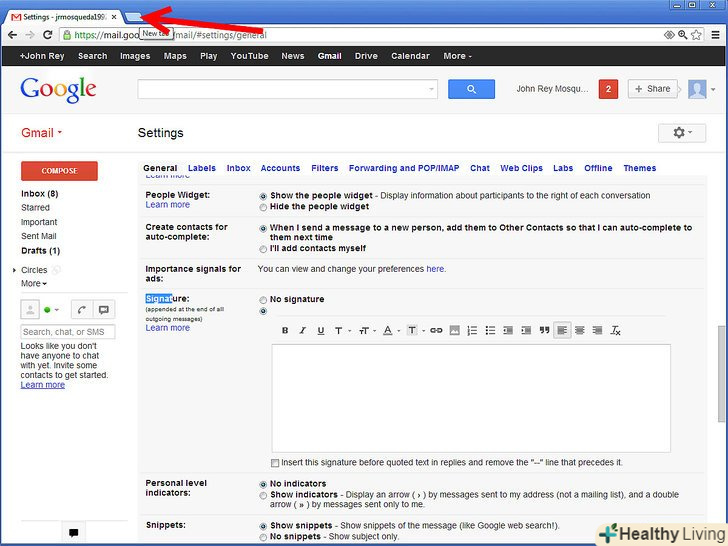Bookmark page with star icon
The height and width of the screenshot is (546, 728).
coord(696,35)
